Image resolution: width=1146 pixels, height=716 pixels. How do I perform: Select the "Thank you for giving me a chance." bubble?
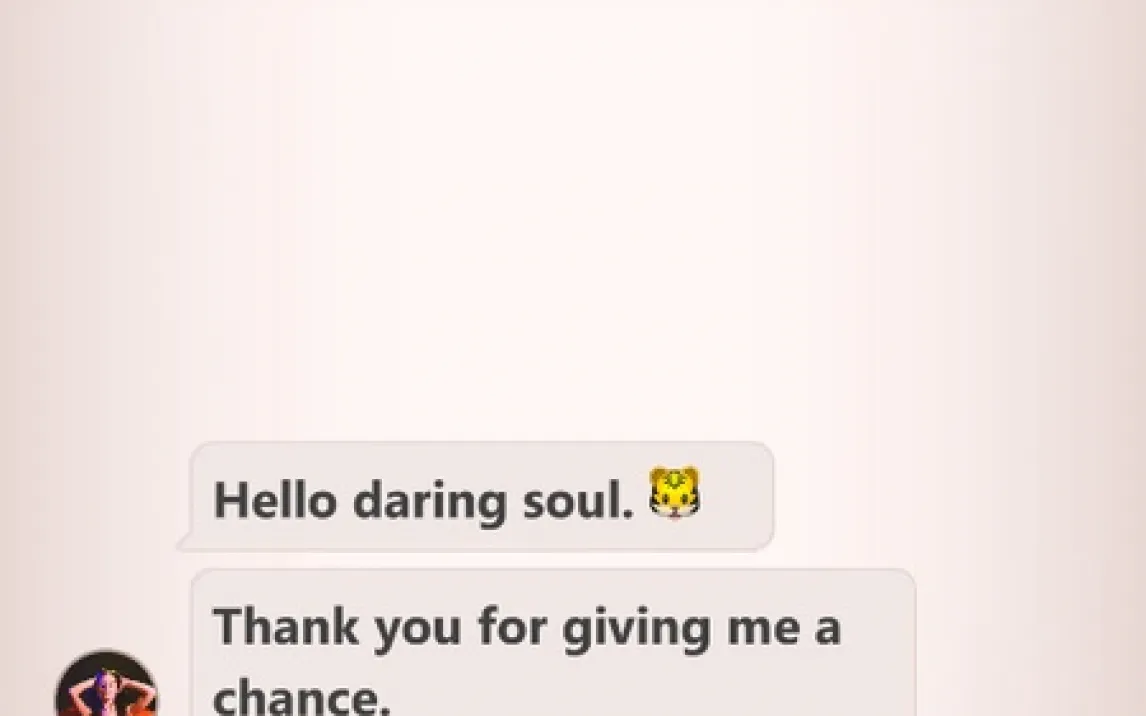pyautogui.click(x=553, y=643)
